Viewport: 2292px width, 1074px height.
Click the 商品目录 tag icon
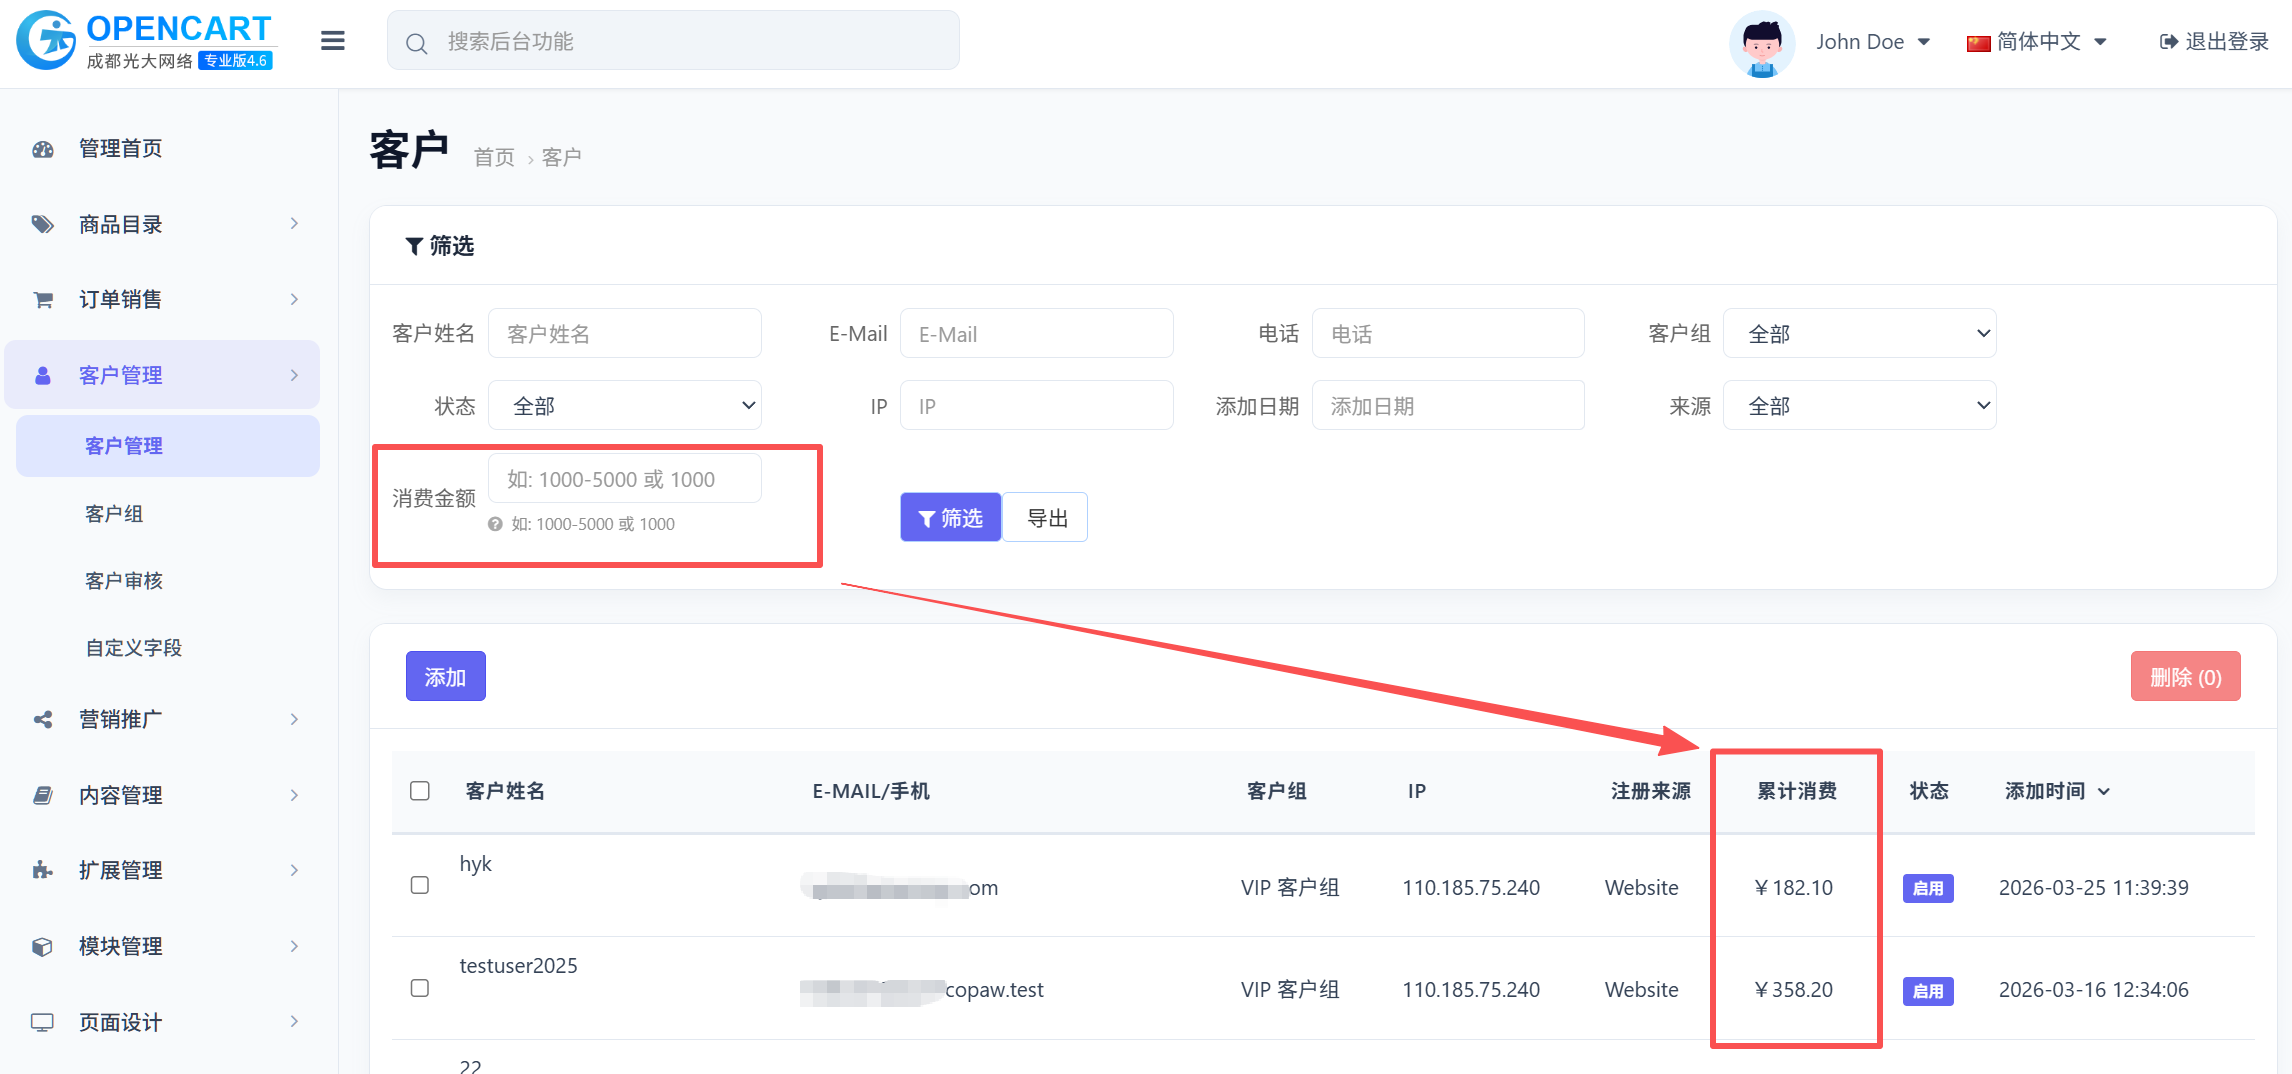click(43, 224)
